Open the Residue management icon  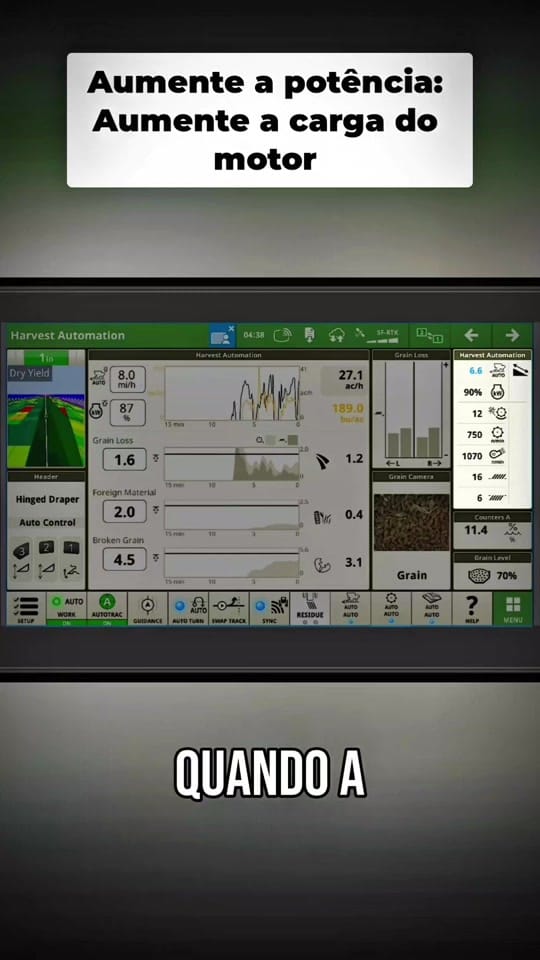pyautogui.click(x=310, y=608)
